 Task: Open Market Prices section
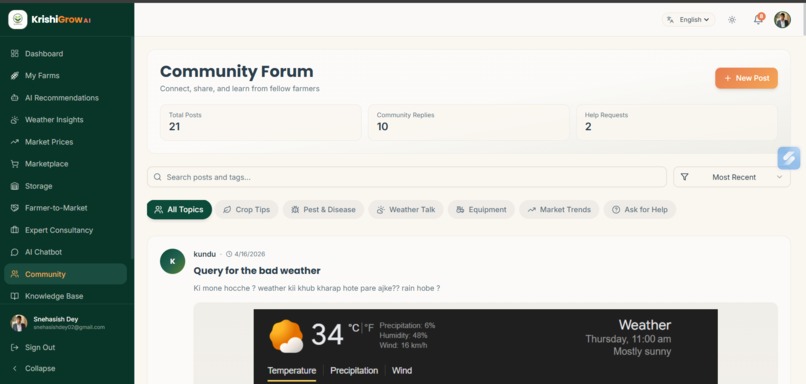click(x=66, y=142)
